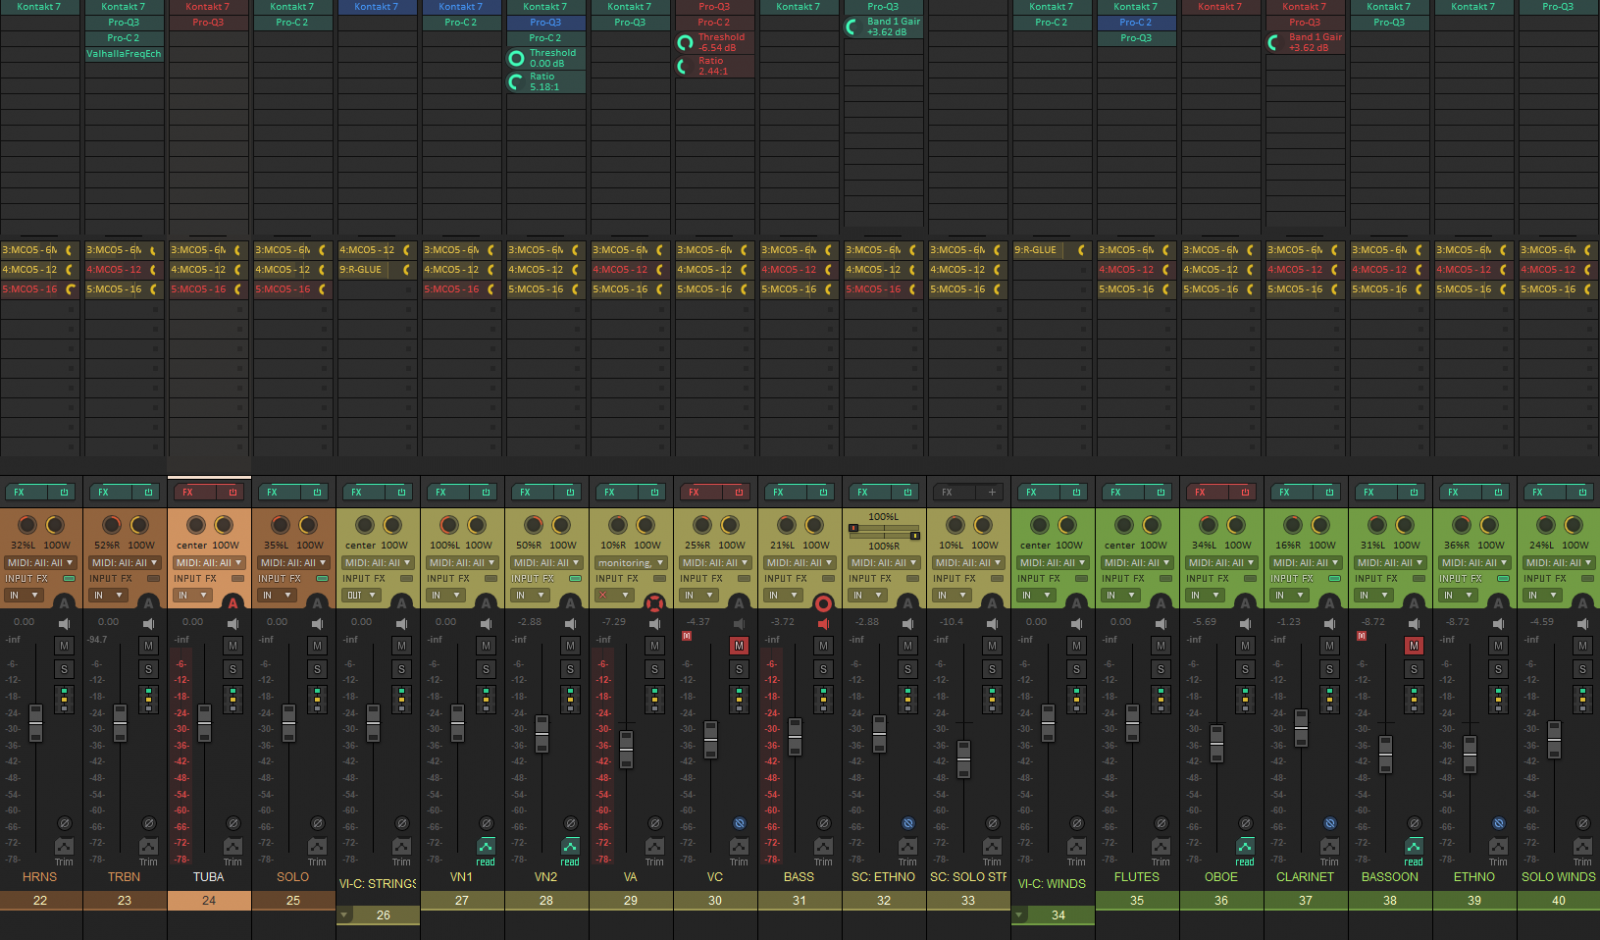Image resolution: width=1600 pixels, height=940 pixels.
Task: Open the automation 'A' panel on SOLO track
Action: 316,602
